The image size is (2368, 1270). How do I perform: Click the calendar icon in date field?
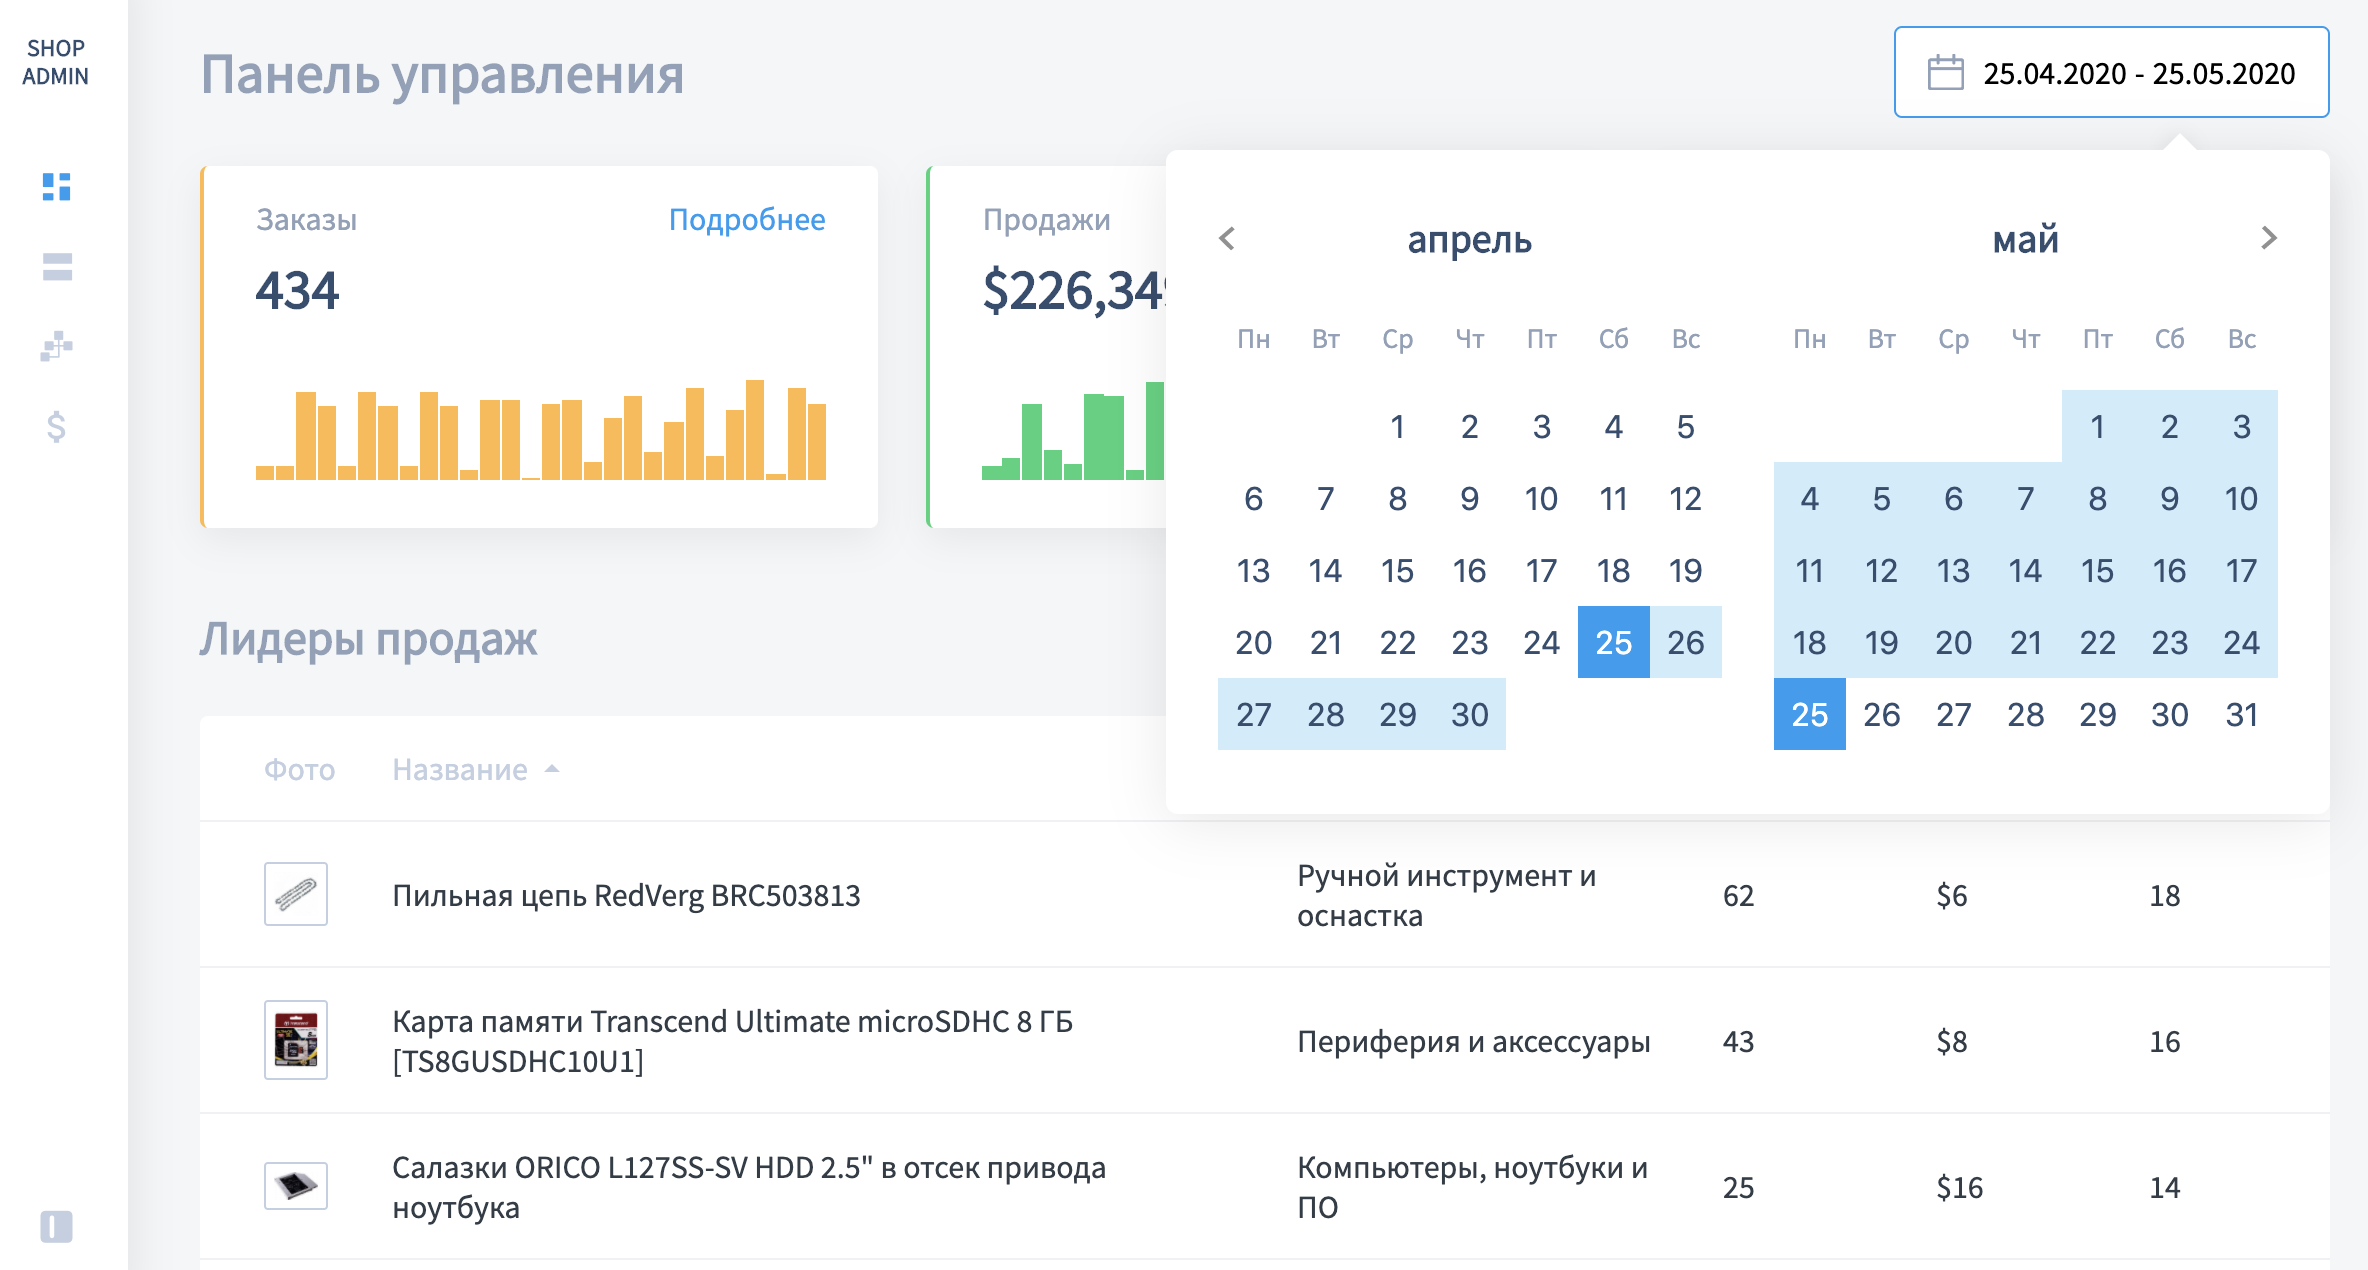point(1945,73)
